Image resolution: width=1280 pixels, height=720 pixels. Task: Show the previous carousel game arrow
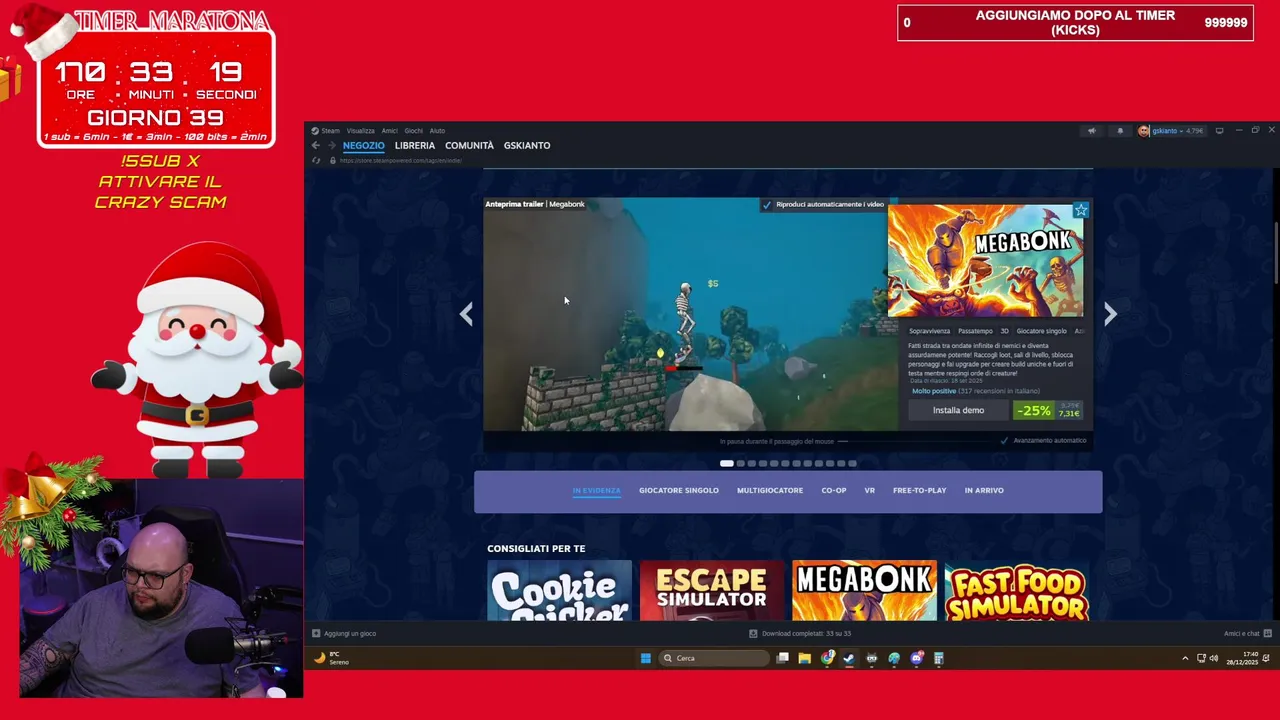(x=466, y=314)
